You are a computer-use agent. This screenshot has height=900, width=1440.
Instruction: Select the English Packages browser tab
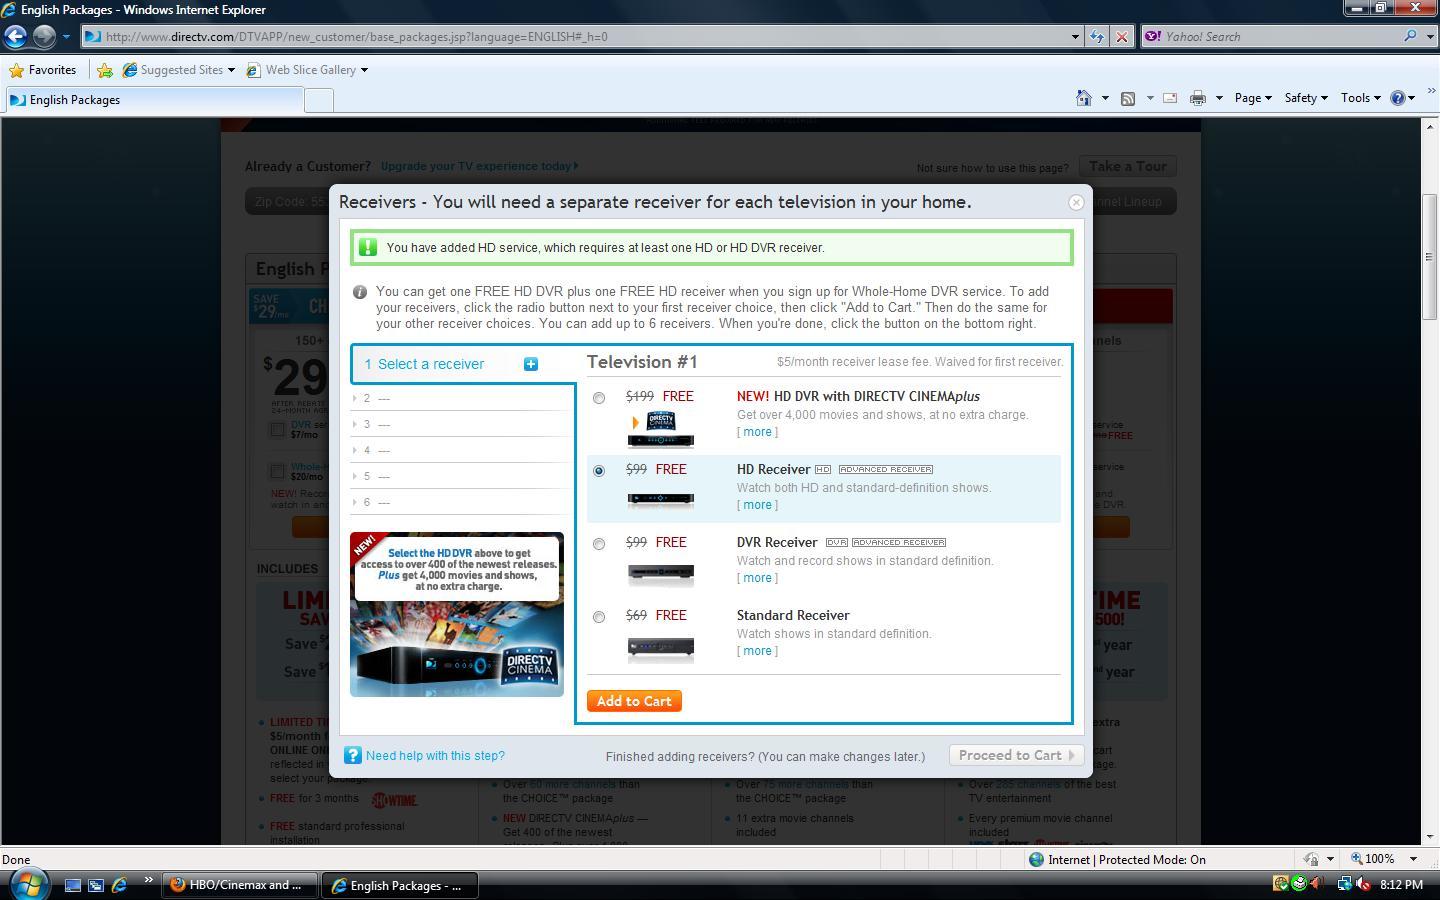[153, 100]
